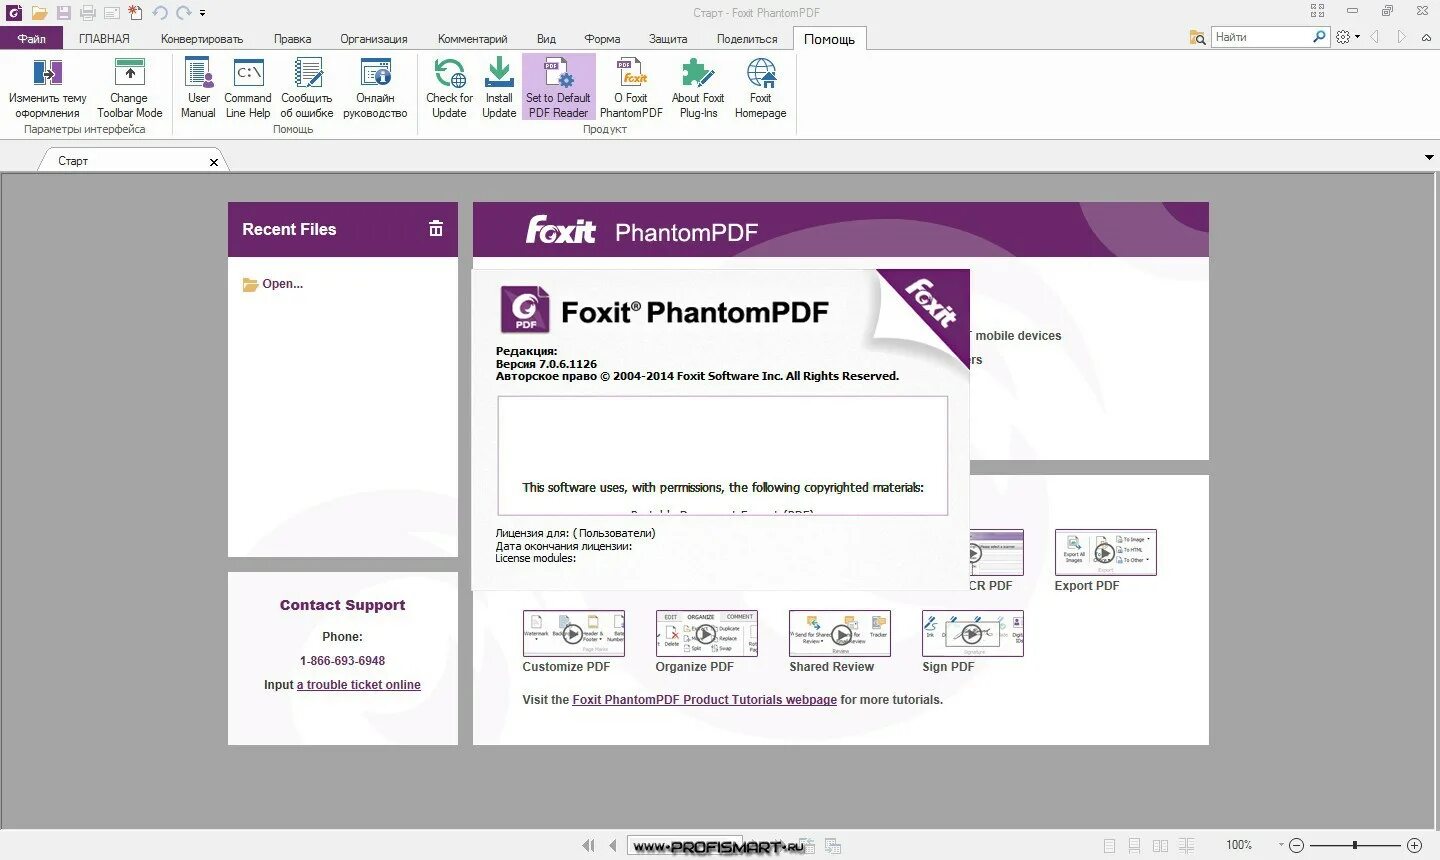Click the zoom out minus button
The width and height of the screenshot is (1440, 860).
pyautogui.click(x=1296, y=846)
